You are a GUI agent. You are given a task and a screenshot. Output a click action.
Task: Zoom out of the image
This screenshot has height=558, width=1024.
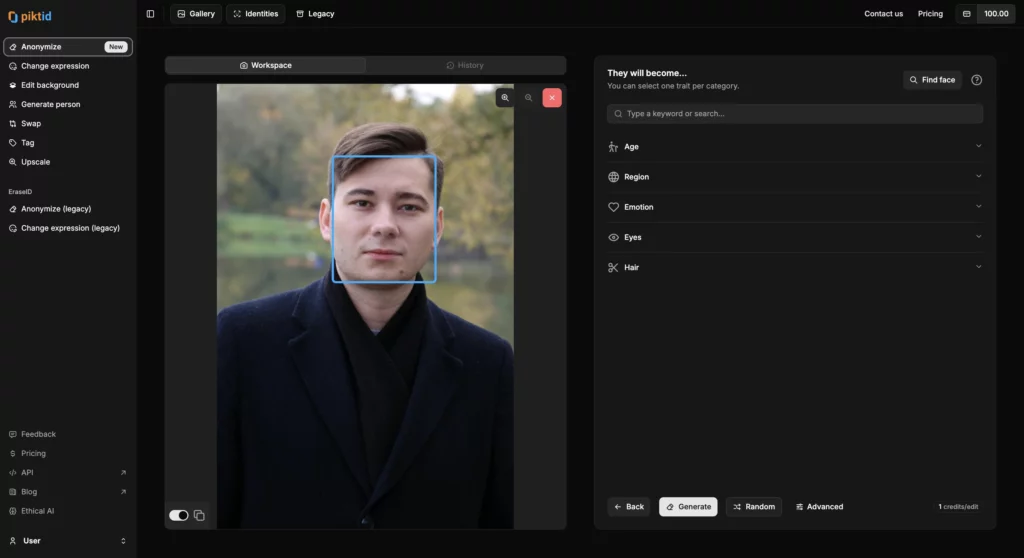coord(528,97)
